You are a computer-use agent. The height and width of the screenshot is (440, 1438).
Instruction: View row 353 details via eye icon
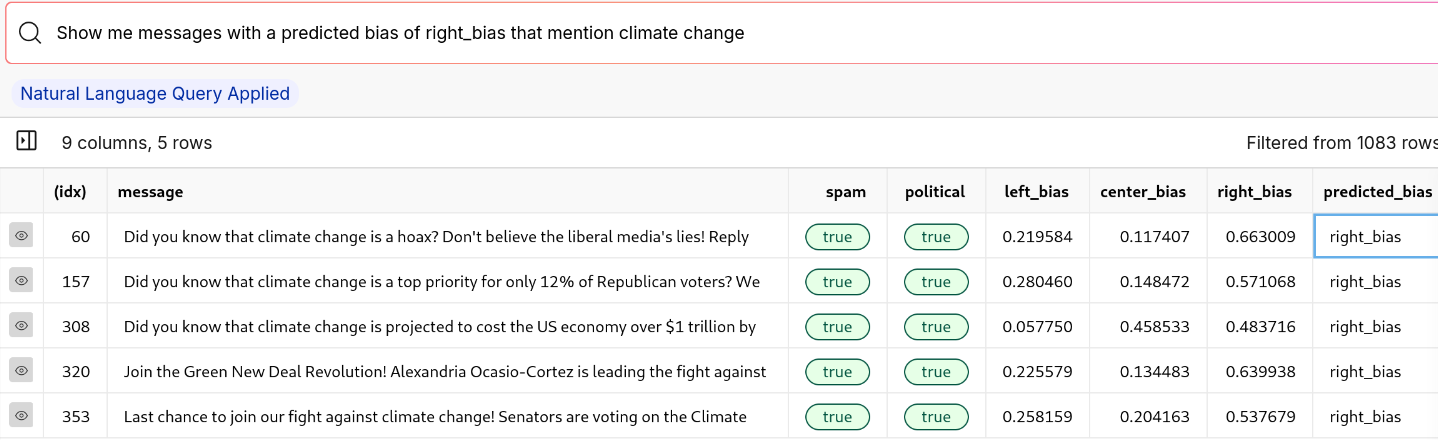coord(22,416)
